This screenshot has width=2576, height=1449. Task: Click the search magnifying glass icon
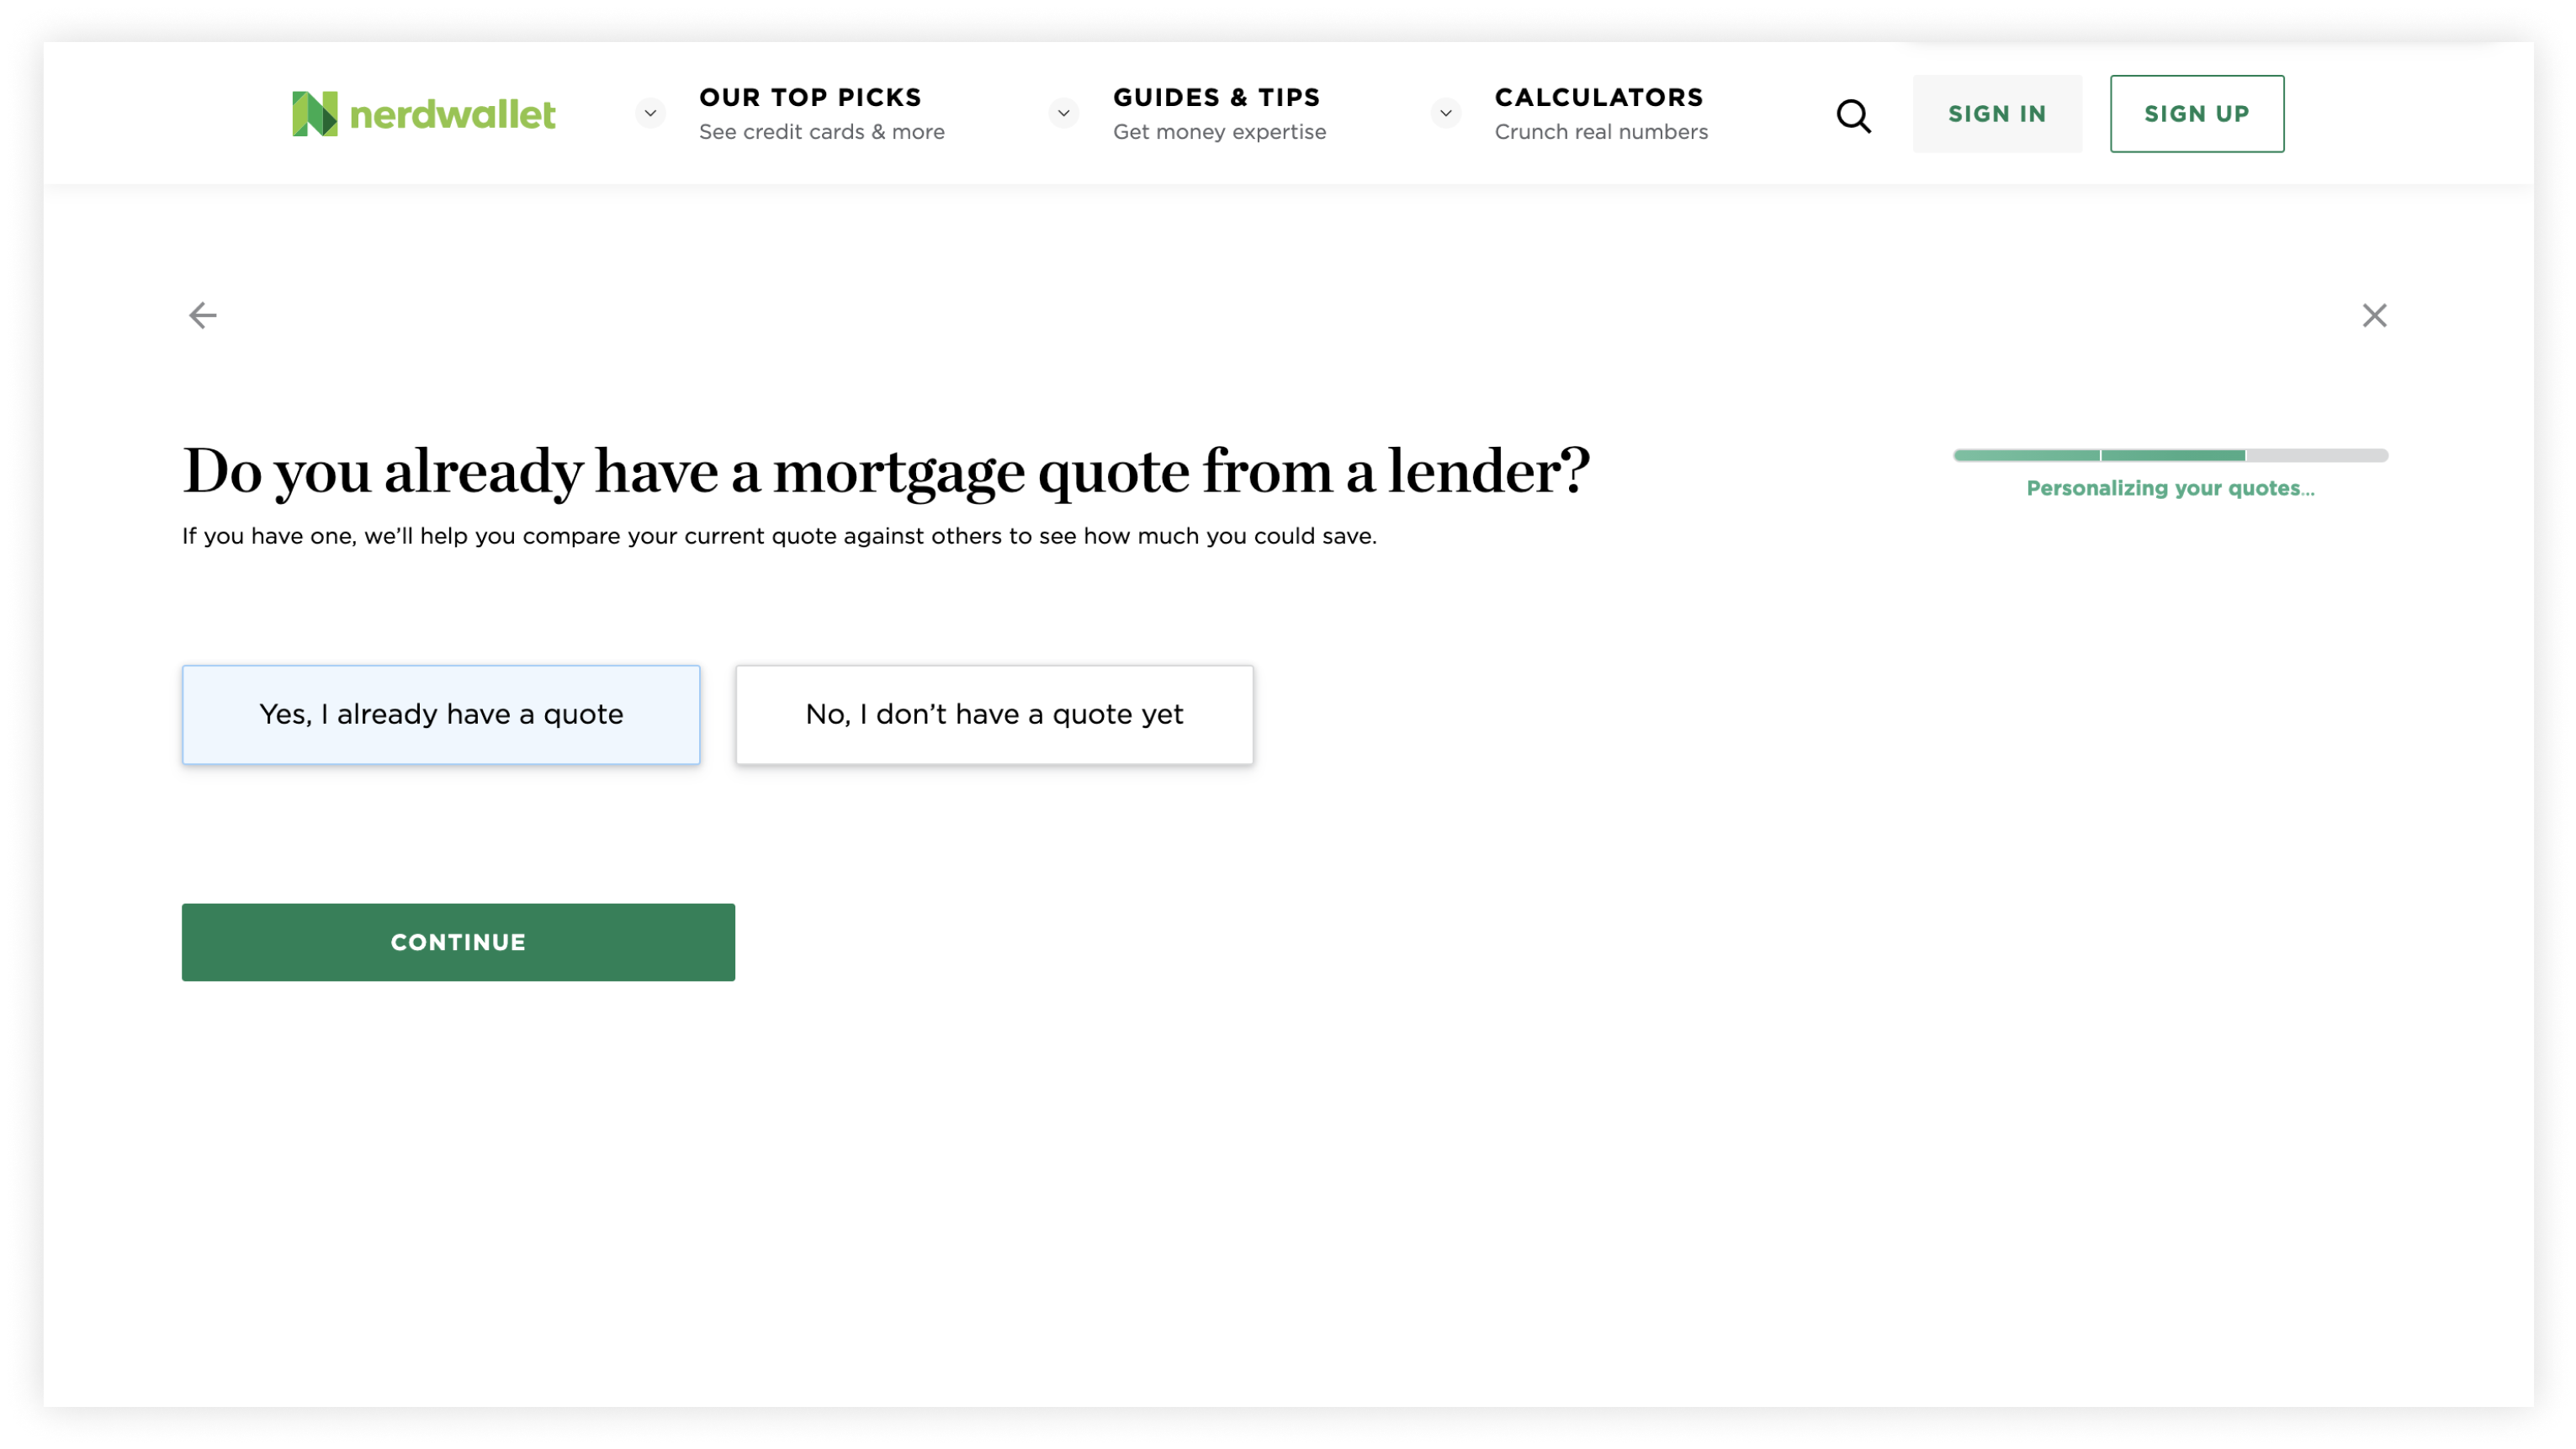click(1852, 115)
